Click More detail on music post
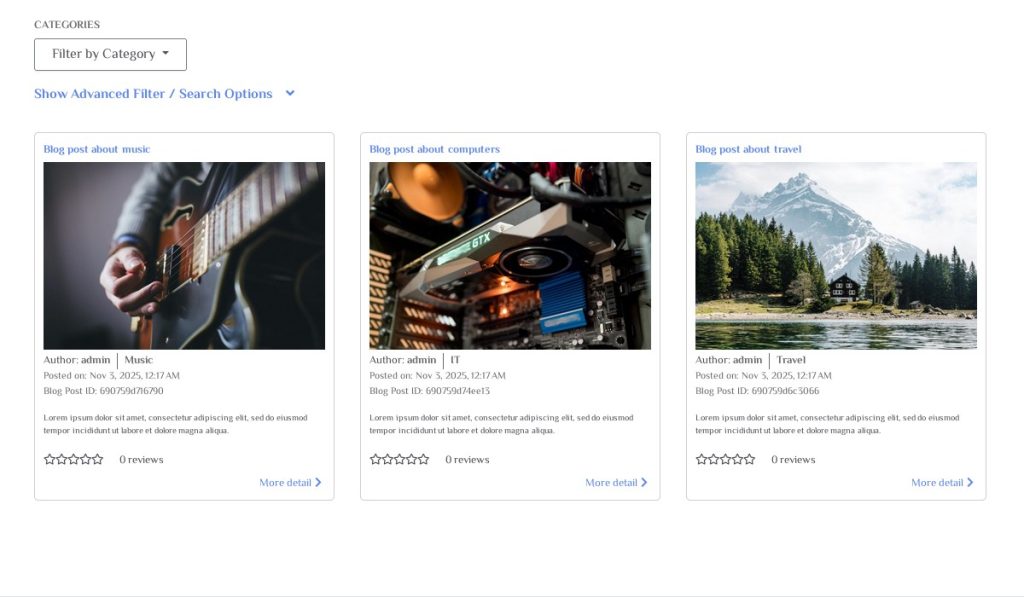The width and height of the screenshot is (1024, 597). pyautogui.click(x=285, y=483)
